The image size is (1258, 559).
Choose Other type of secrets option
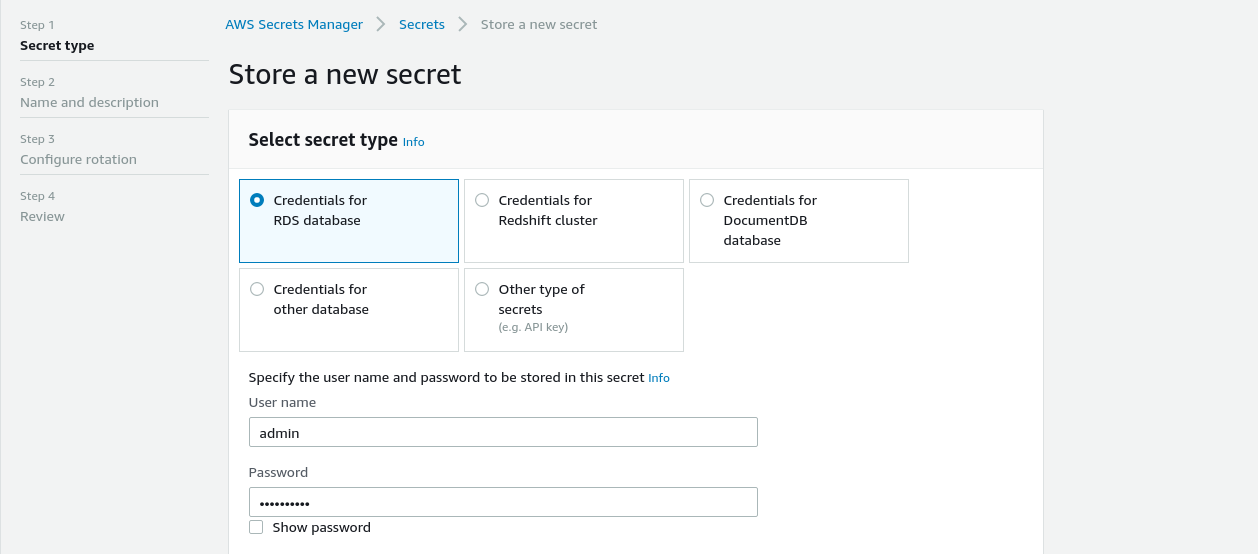click(574, 310)
